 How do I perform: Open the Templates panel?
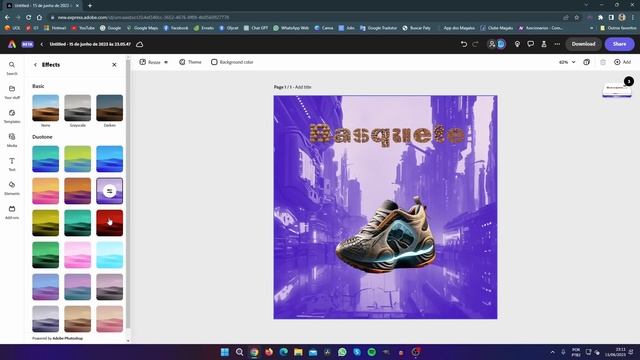pyautogui.click(x=12, y=116)
